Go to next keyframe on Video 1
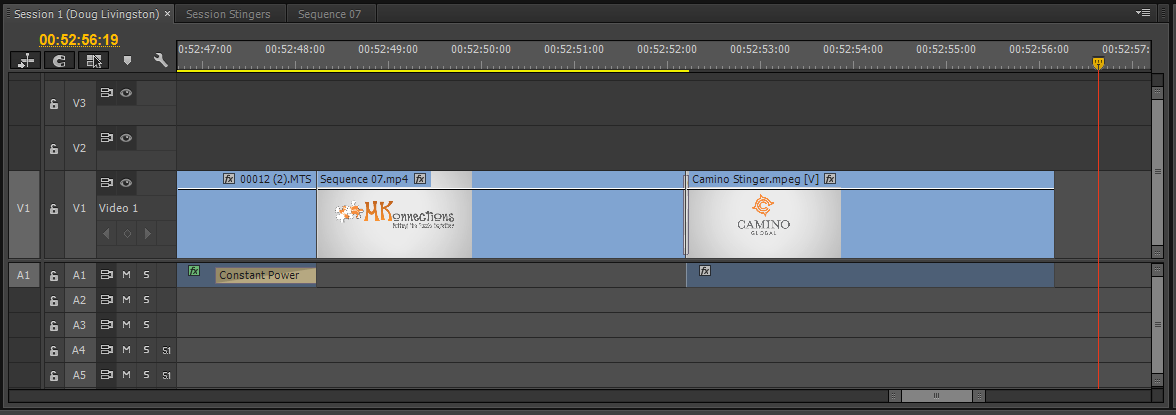This screenshot has width=1176, height=415. [x=147, y=234]
